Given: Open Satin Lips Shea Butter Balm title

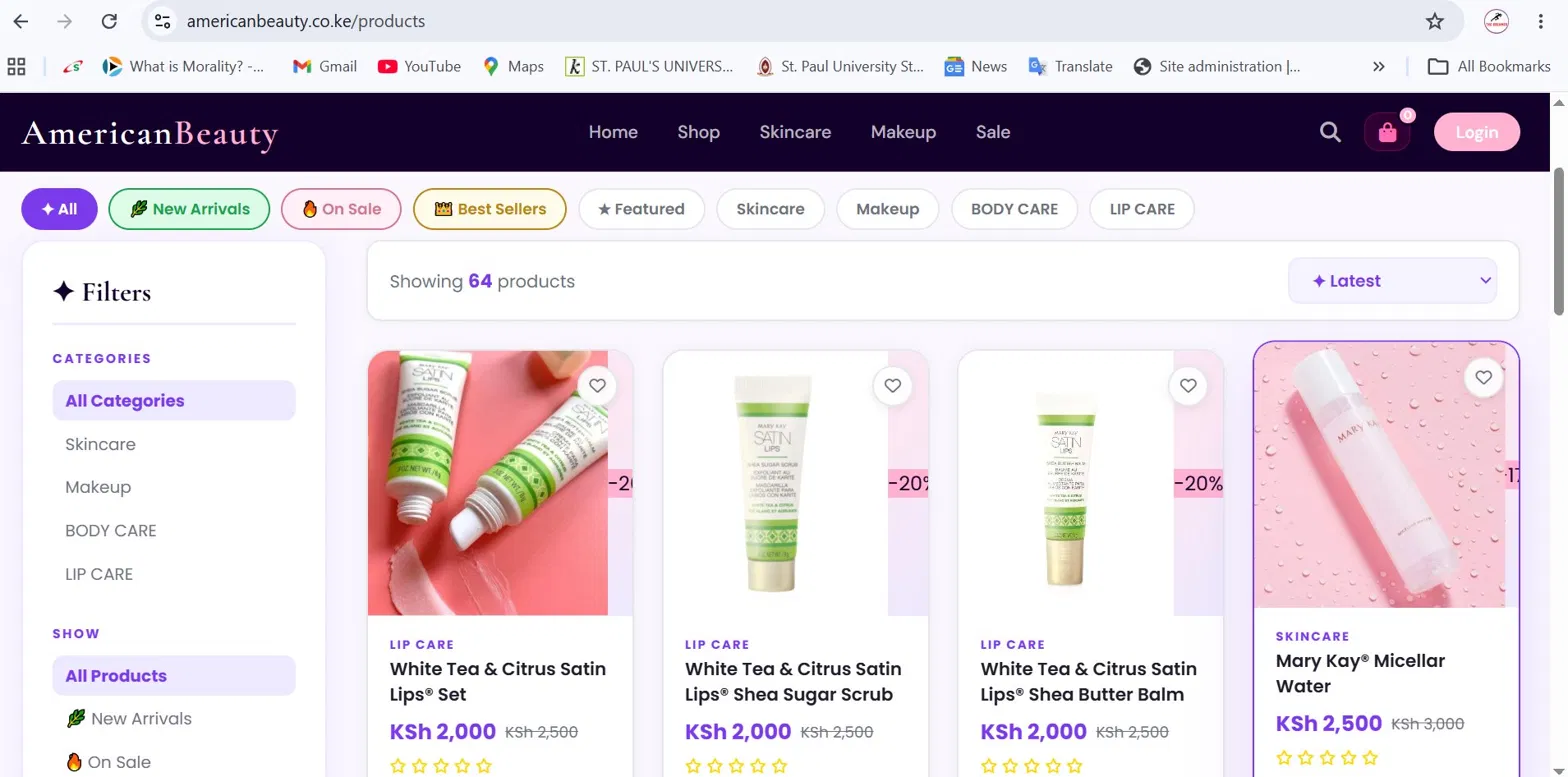Looking at the screenshot, I should [1089, 682].
